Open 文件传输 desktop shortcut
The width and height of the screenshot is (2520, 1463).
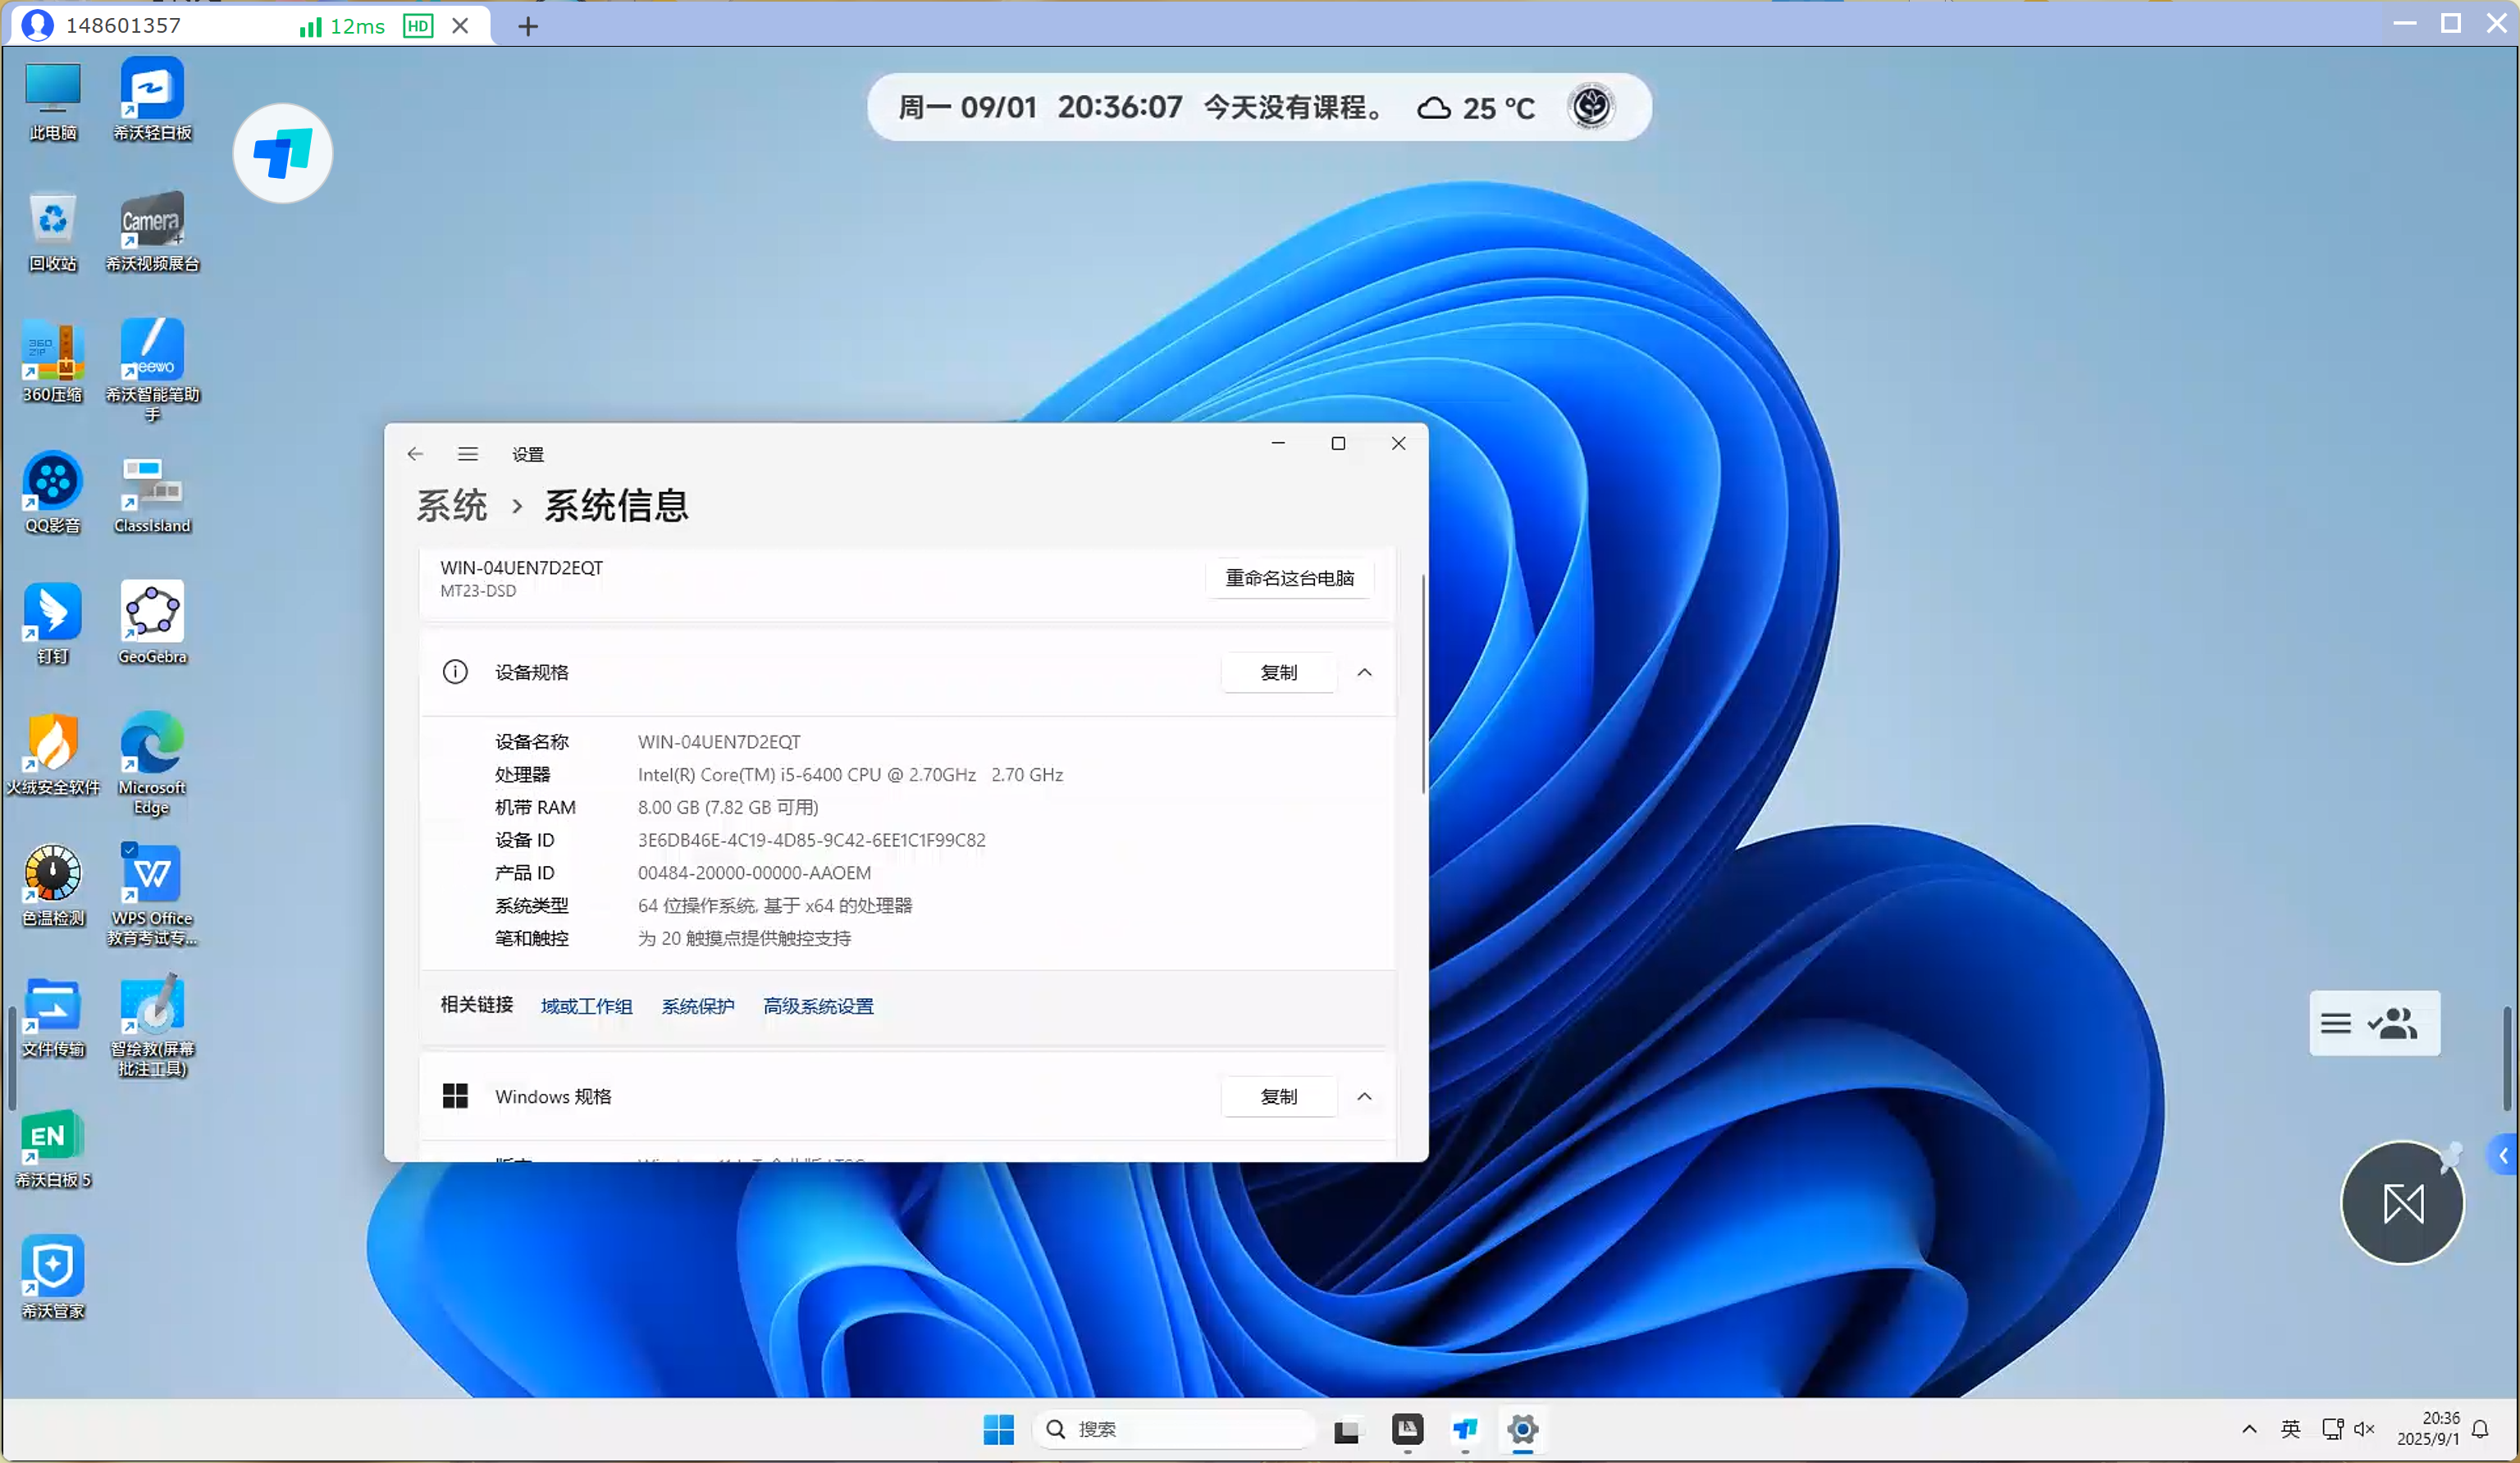(x=52, y=1017)
